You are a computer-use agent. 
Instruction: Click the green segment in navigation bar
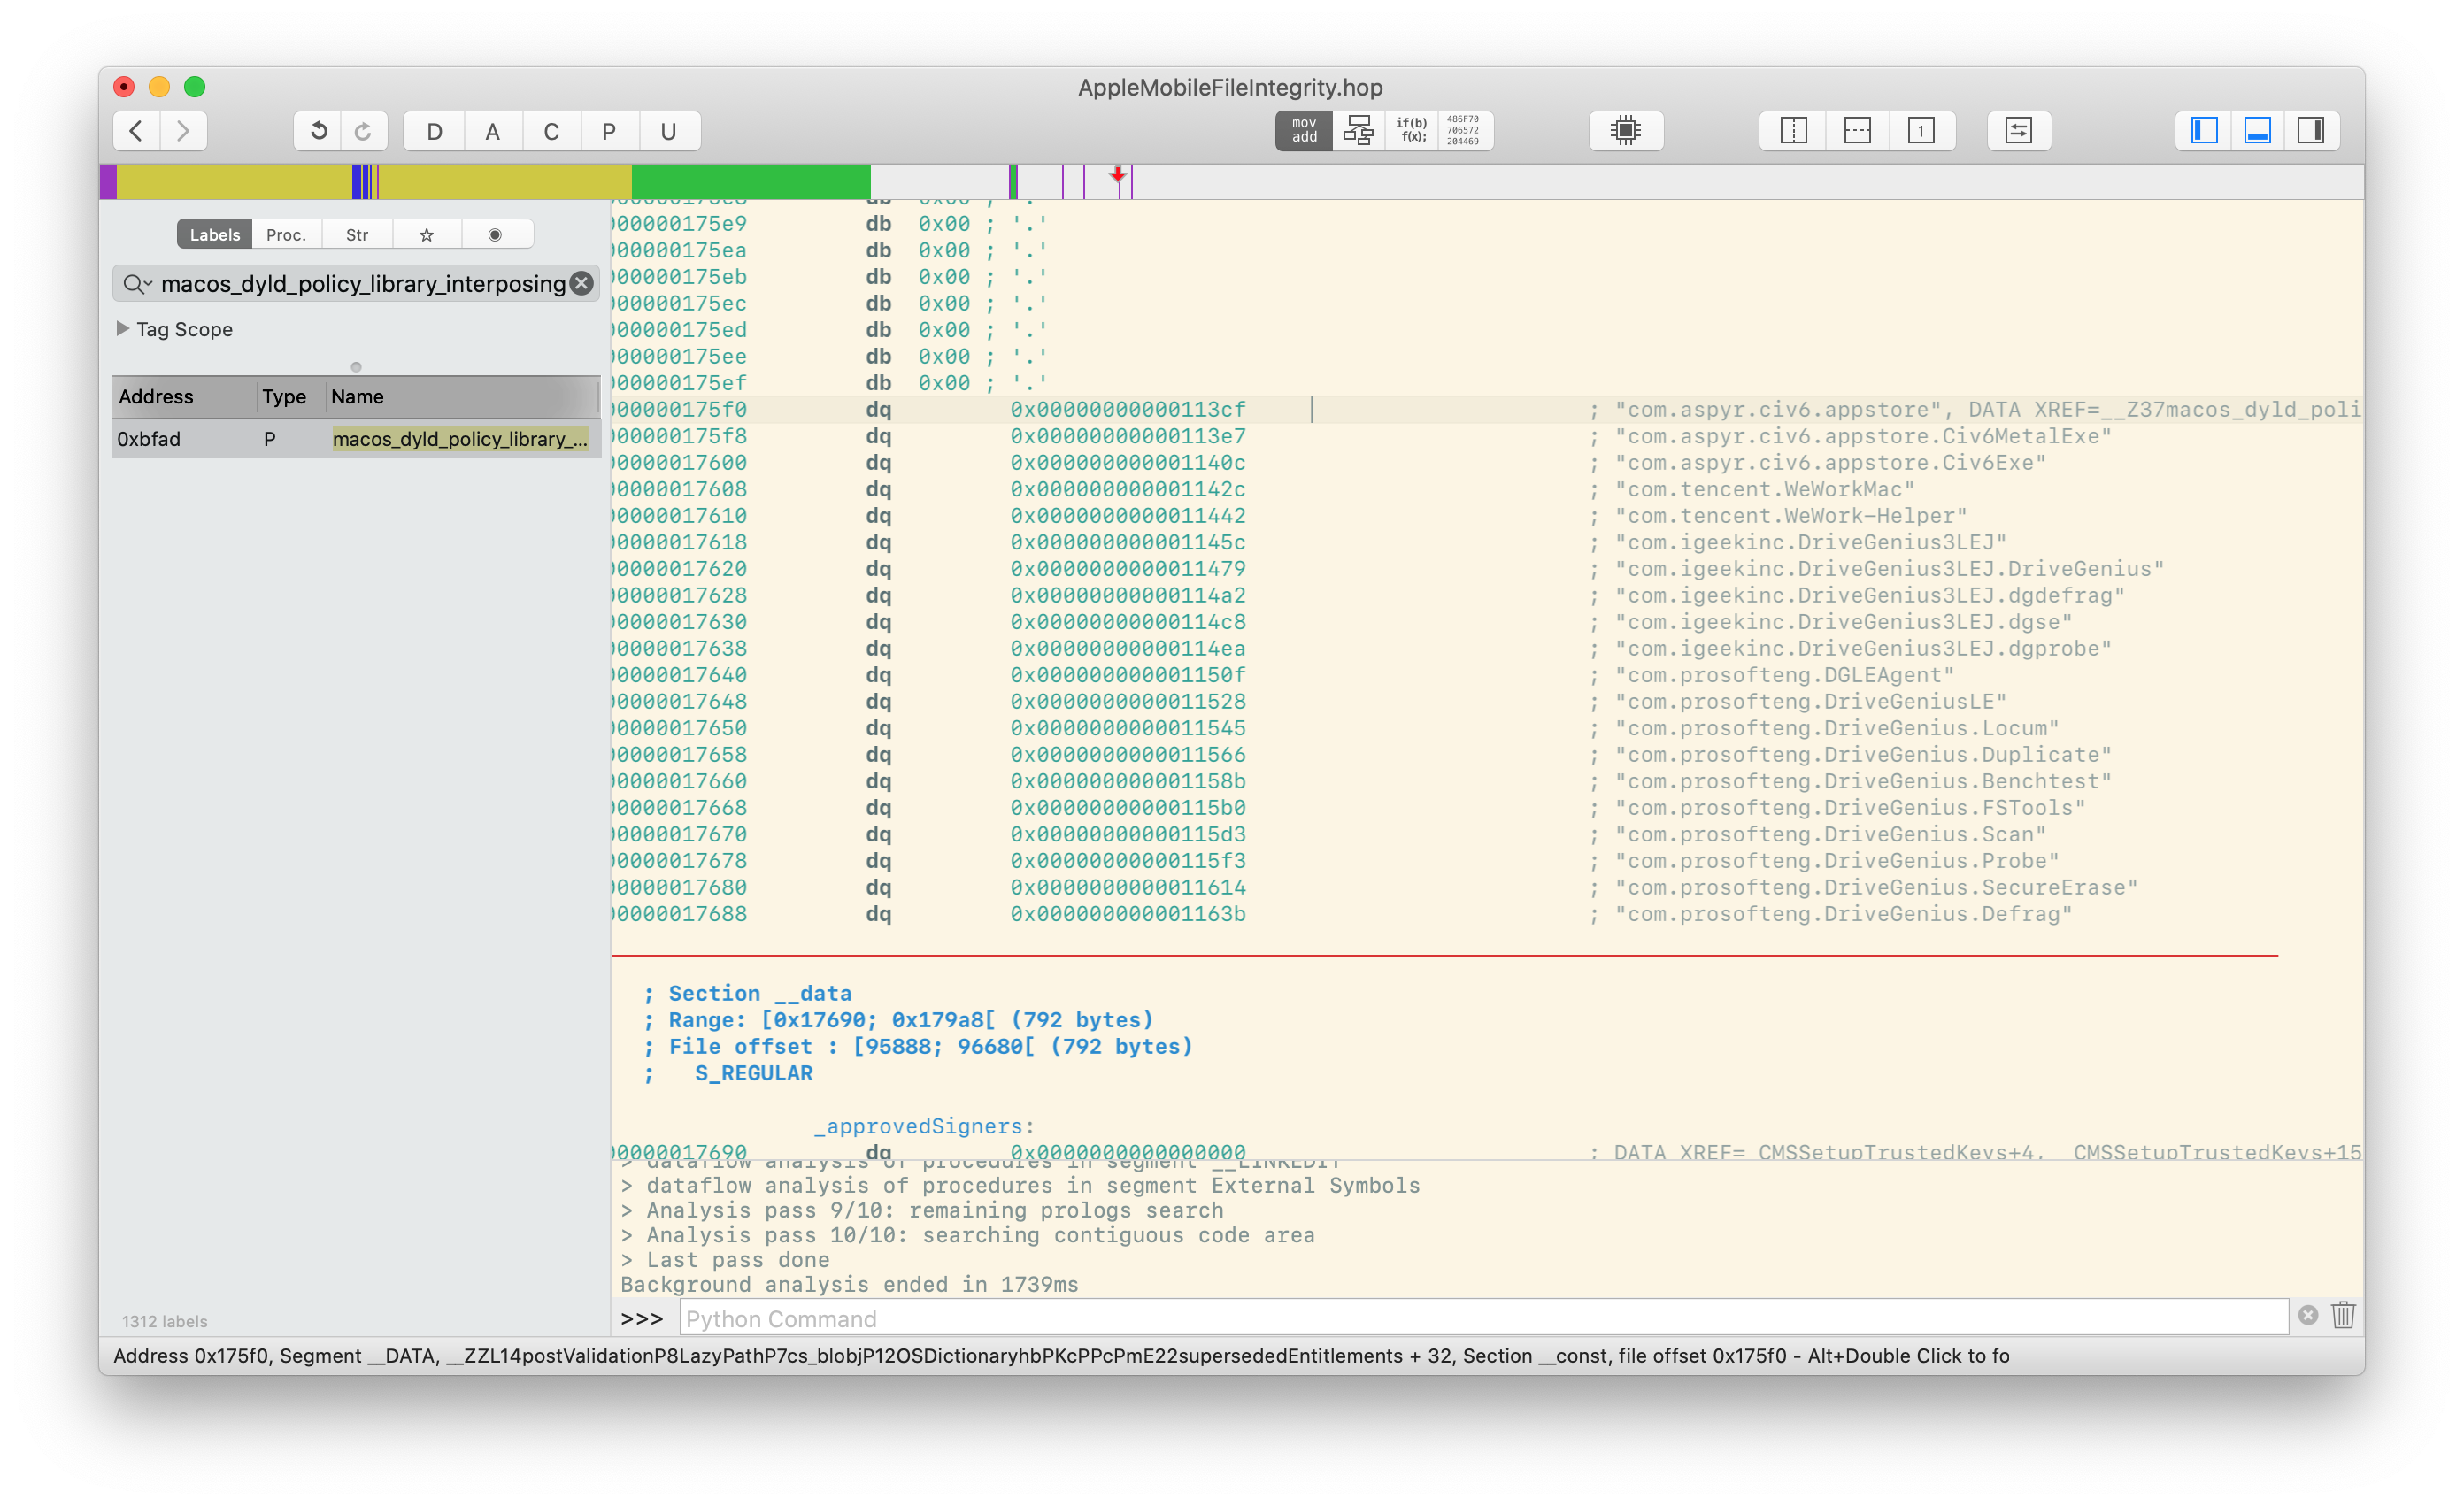[751, 182]
